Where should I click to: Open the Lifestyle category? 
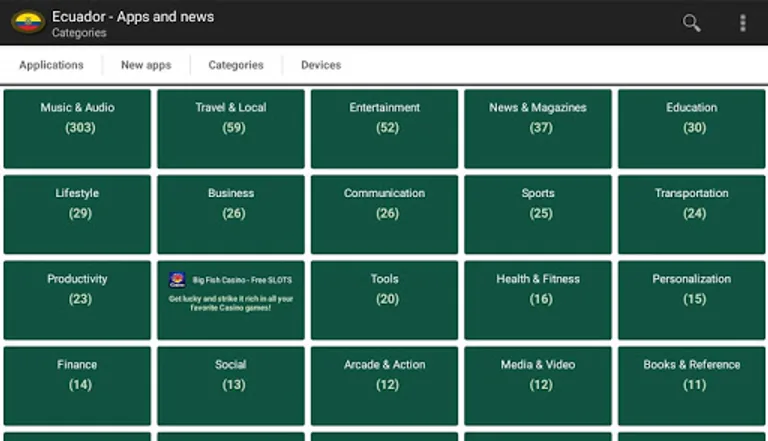(x=77, y=214)
